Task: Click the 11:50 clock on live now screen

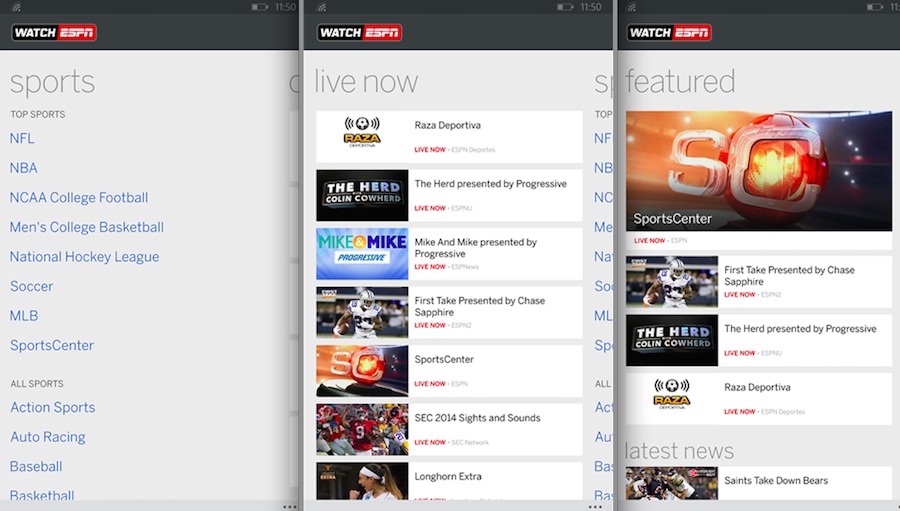Action: point(591,7)
